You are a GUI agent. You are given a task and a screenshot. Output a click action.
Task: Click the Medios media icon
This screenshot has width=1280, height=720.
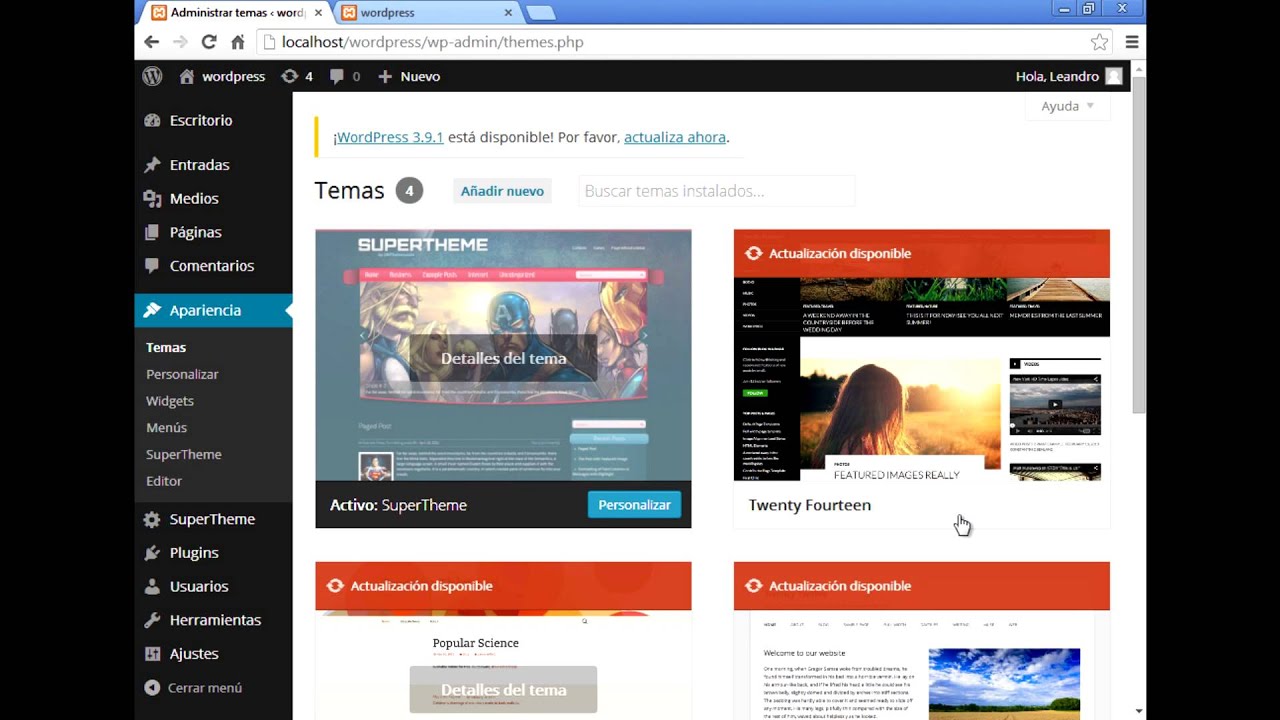coord(152,199)
